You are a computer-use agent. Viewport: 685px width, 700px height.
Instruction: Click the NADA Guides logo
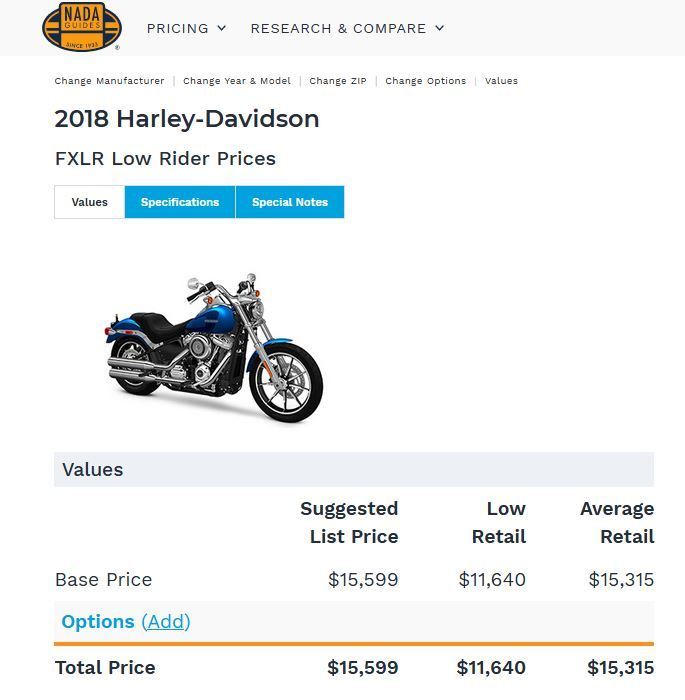coord(82,27)
